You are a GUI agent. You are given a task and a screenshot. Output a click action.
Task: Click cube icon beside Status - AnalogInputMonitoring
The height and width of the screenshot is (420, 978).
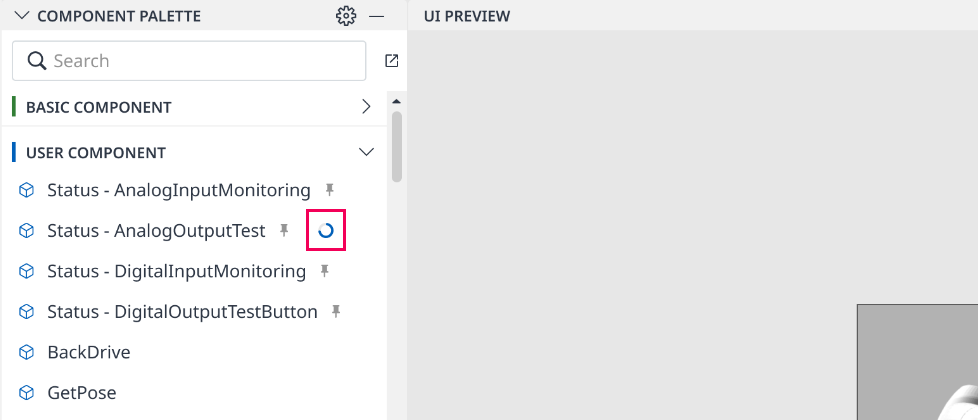click(26, 190)
